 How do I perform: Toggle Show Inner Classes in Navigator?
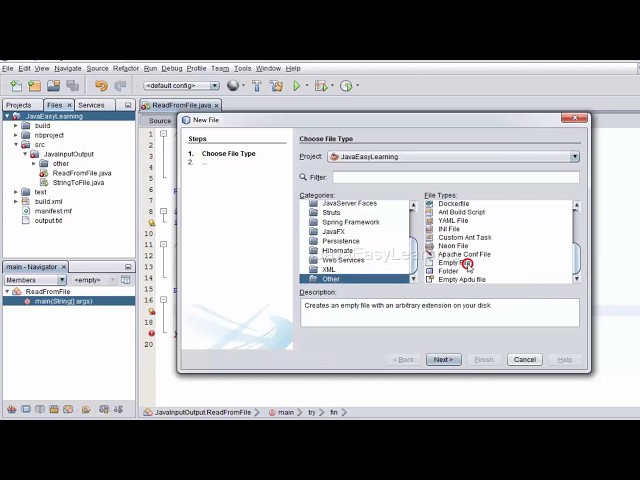pyautogui.click(x=68, y=409)
